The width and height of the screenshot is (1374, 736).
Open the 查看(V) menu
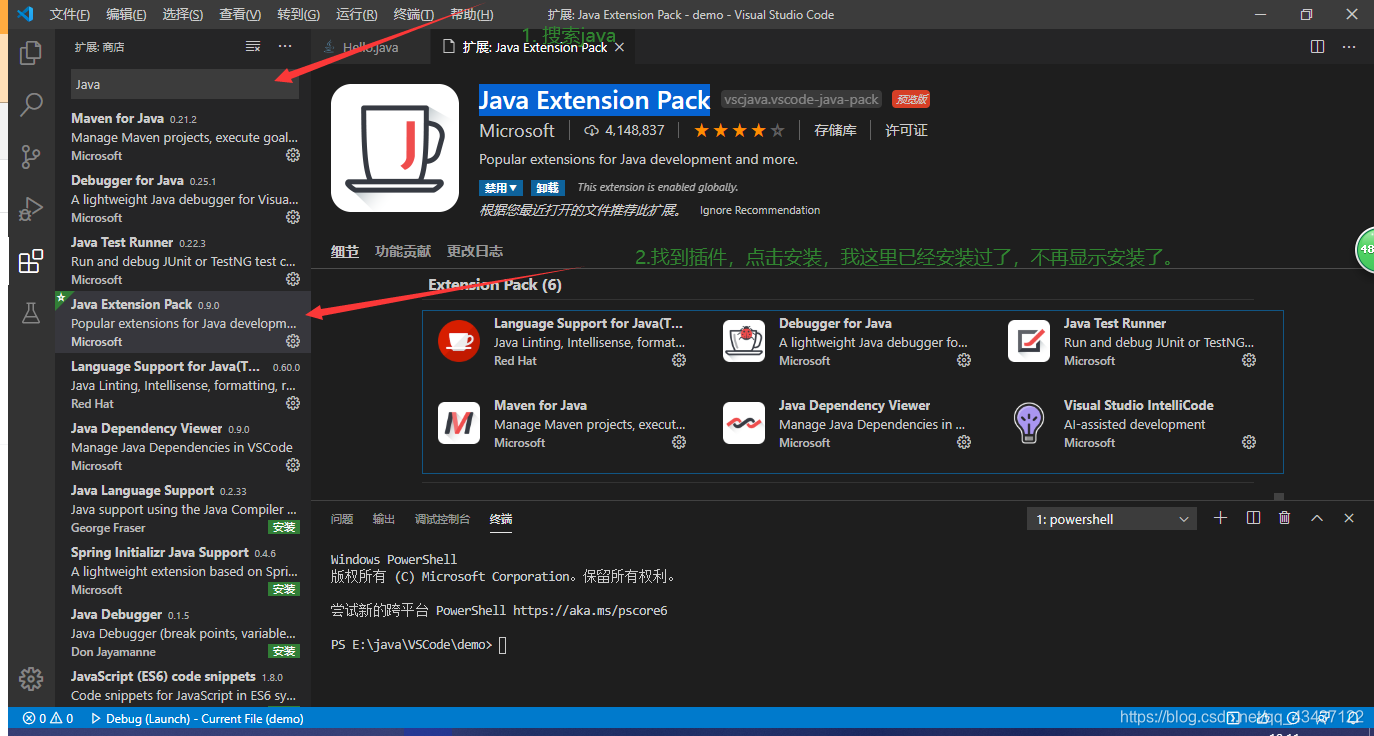[240, 14]
